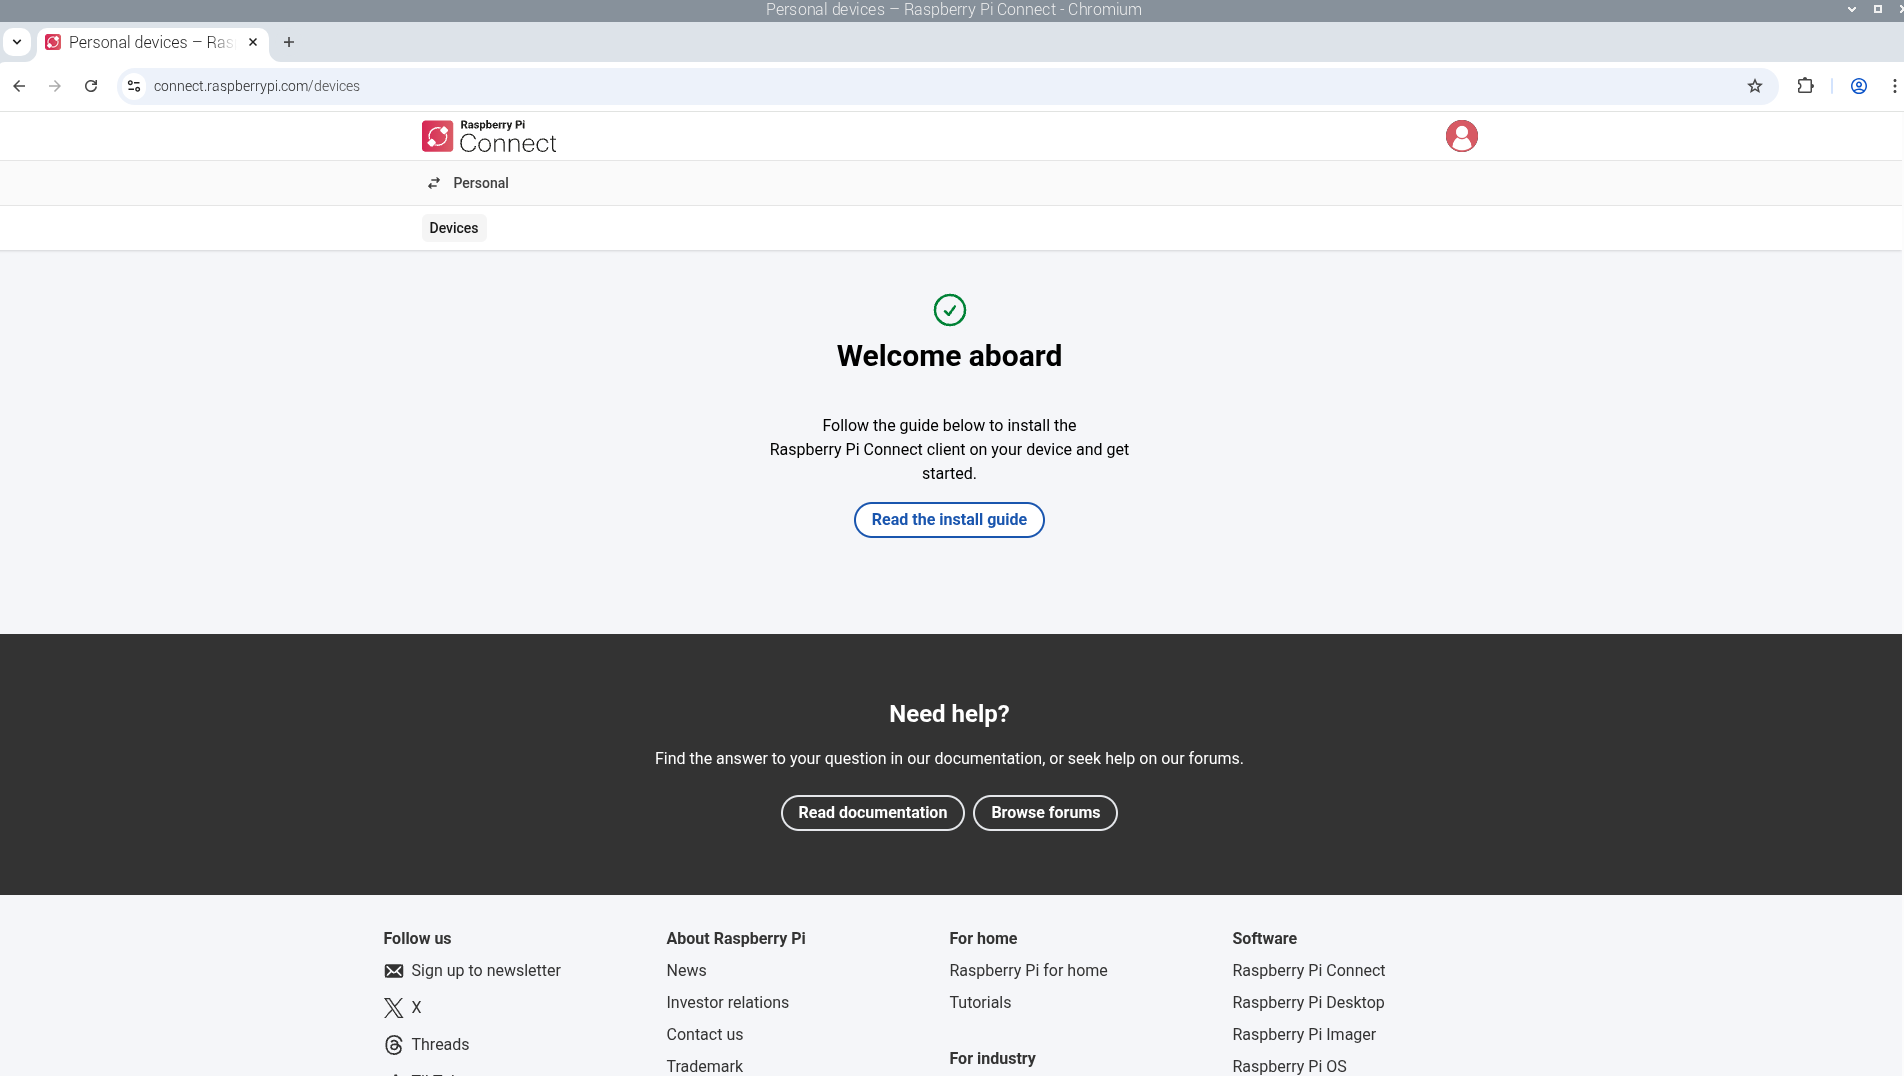Click Read the install guide button
This screenshot has height=1076, width=1904.
pyautogui.click(x=949, y=520)
